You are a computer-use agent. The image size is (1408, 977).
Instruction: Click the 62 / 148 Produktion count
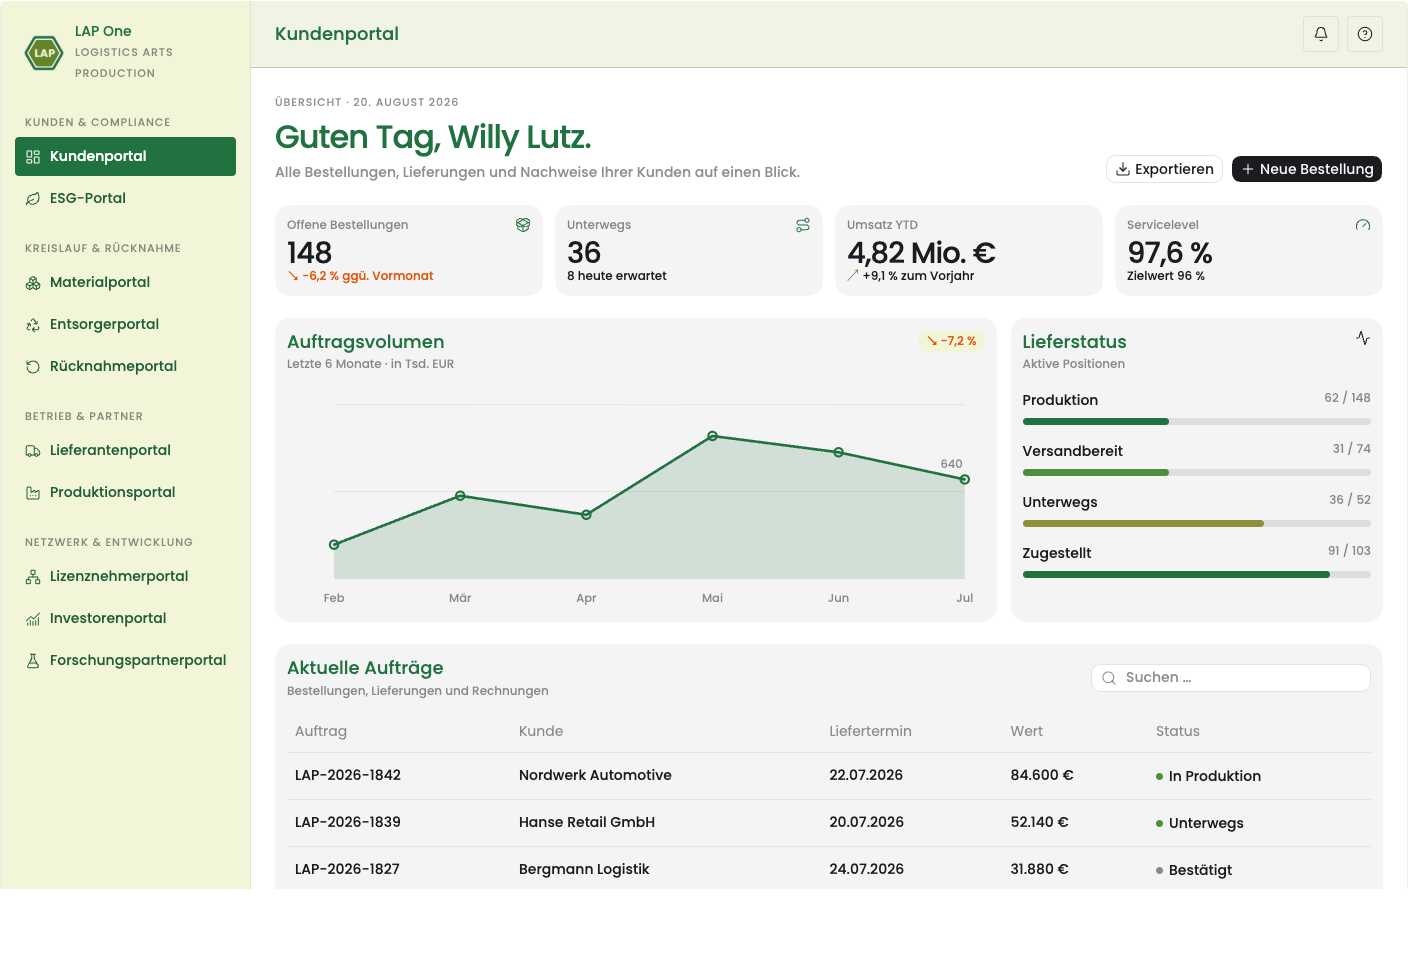pos(1347,398)
